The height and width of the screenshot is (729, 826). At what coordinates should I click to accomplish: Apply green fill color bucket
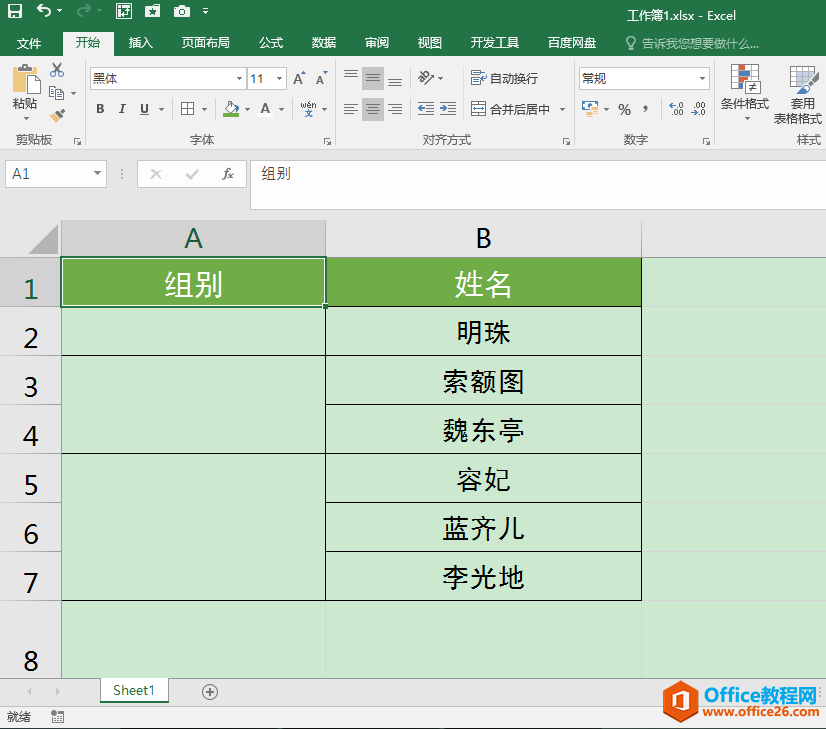pos(231,109)
